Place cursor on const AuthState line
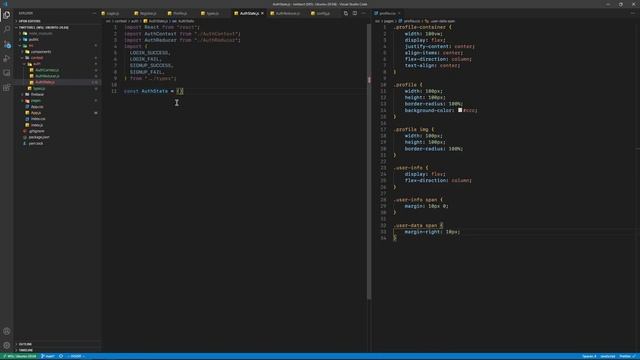This screenshot has height=360, width=640. (153, 91)
